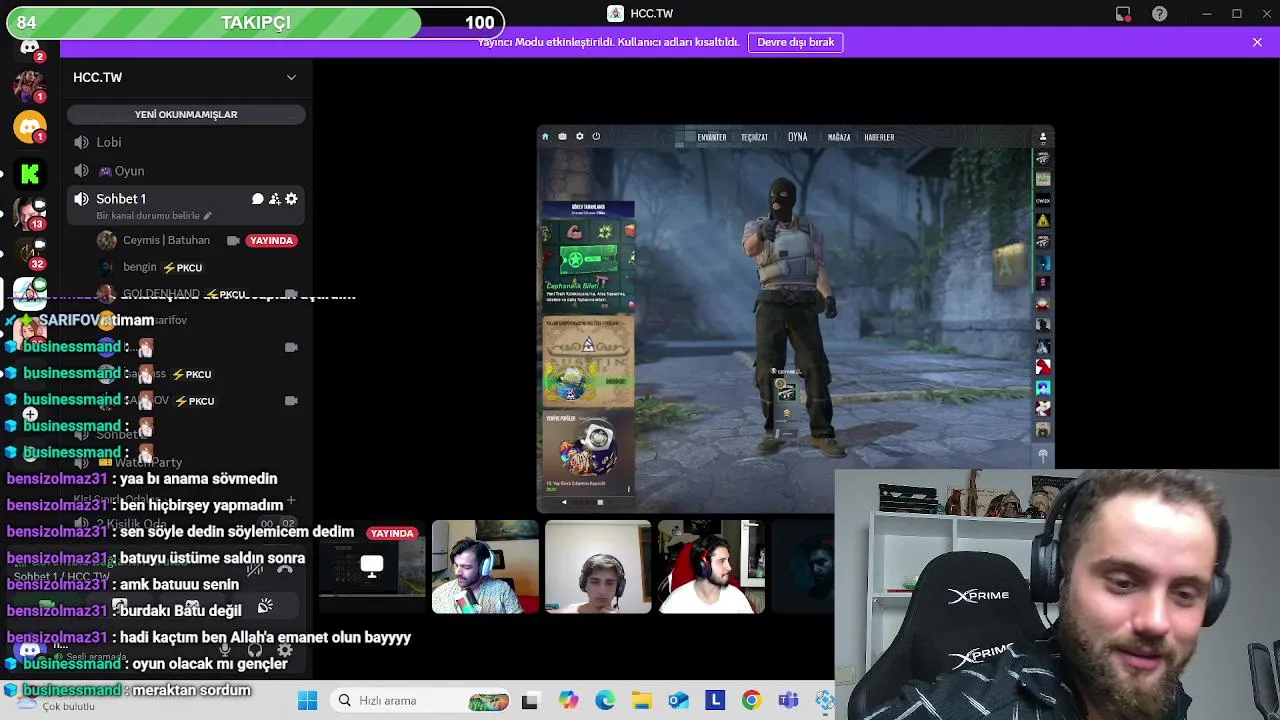Open the Discord inbox icon in title bar
This screenshot has height=720, width=1280.
point(1123,14)
